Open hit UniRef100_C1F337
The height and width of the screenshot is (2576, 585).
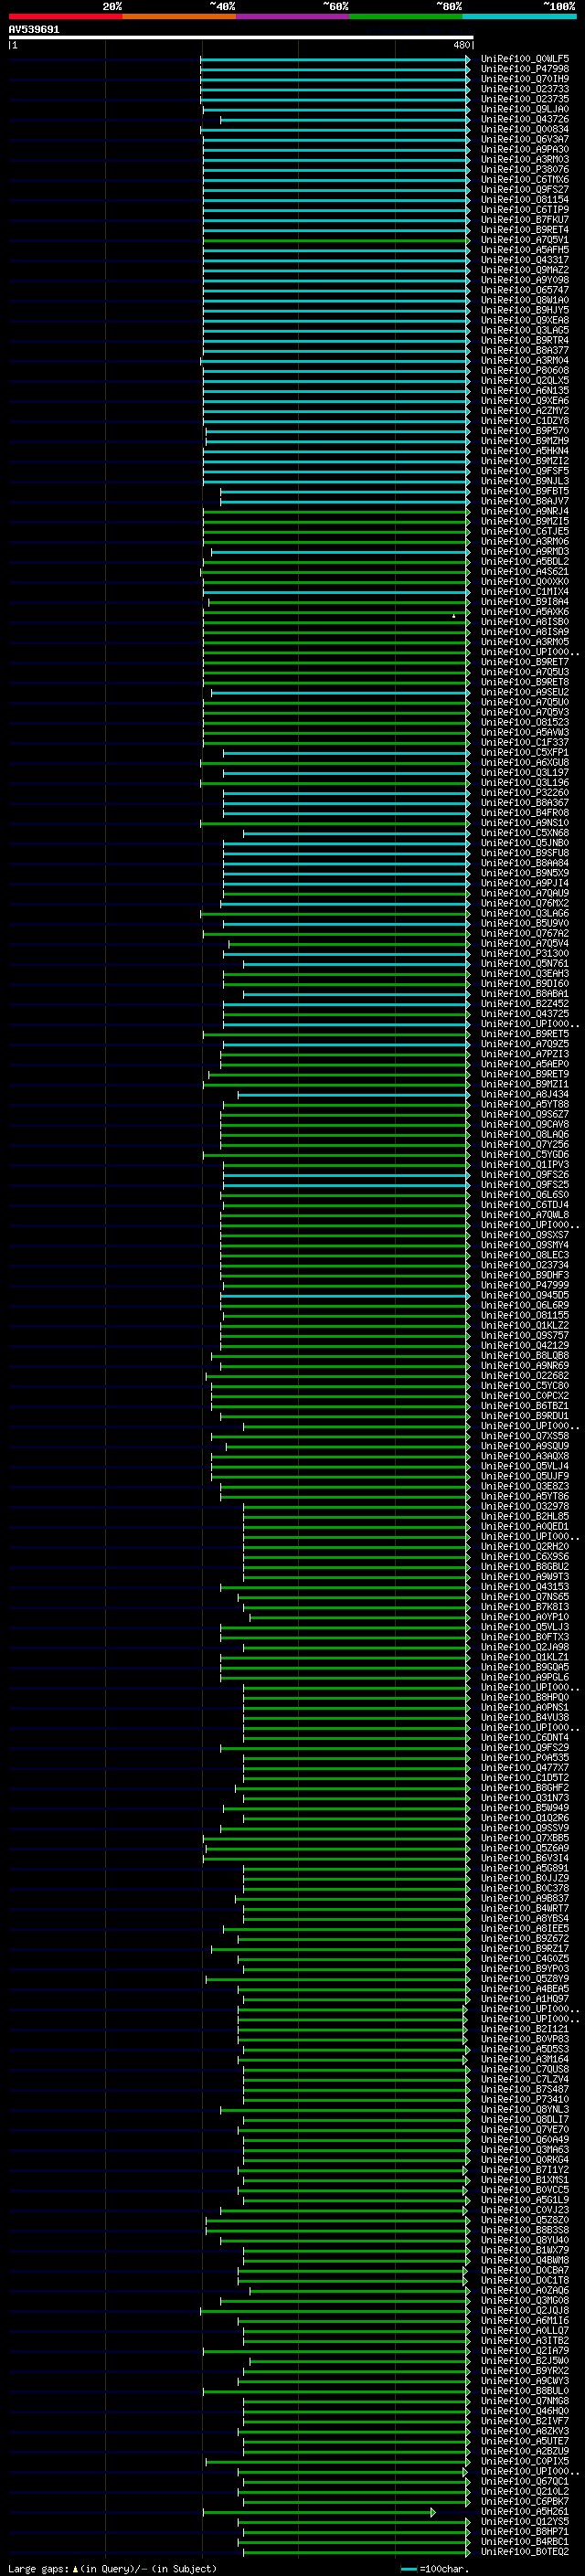[x=524, y=742]
